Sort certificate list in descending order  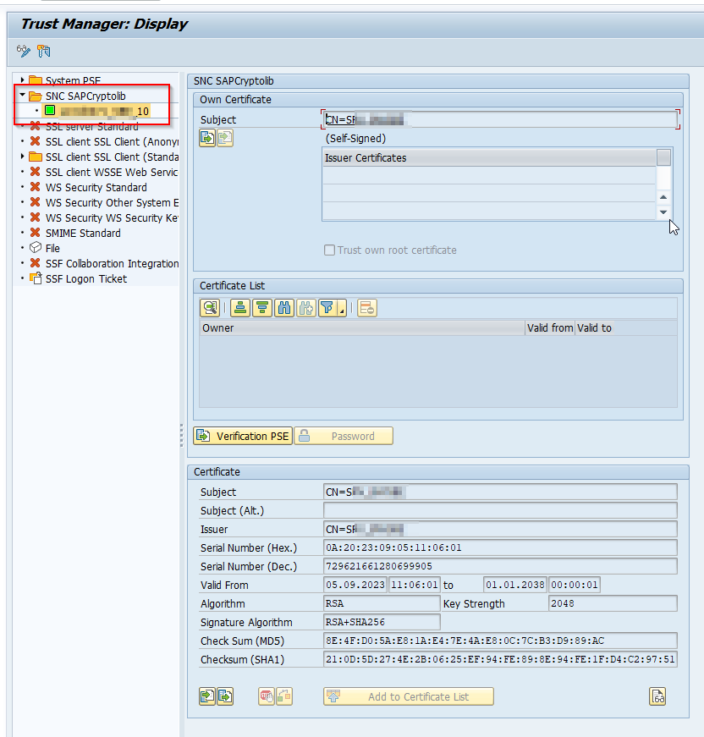click(262, 308)
